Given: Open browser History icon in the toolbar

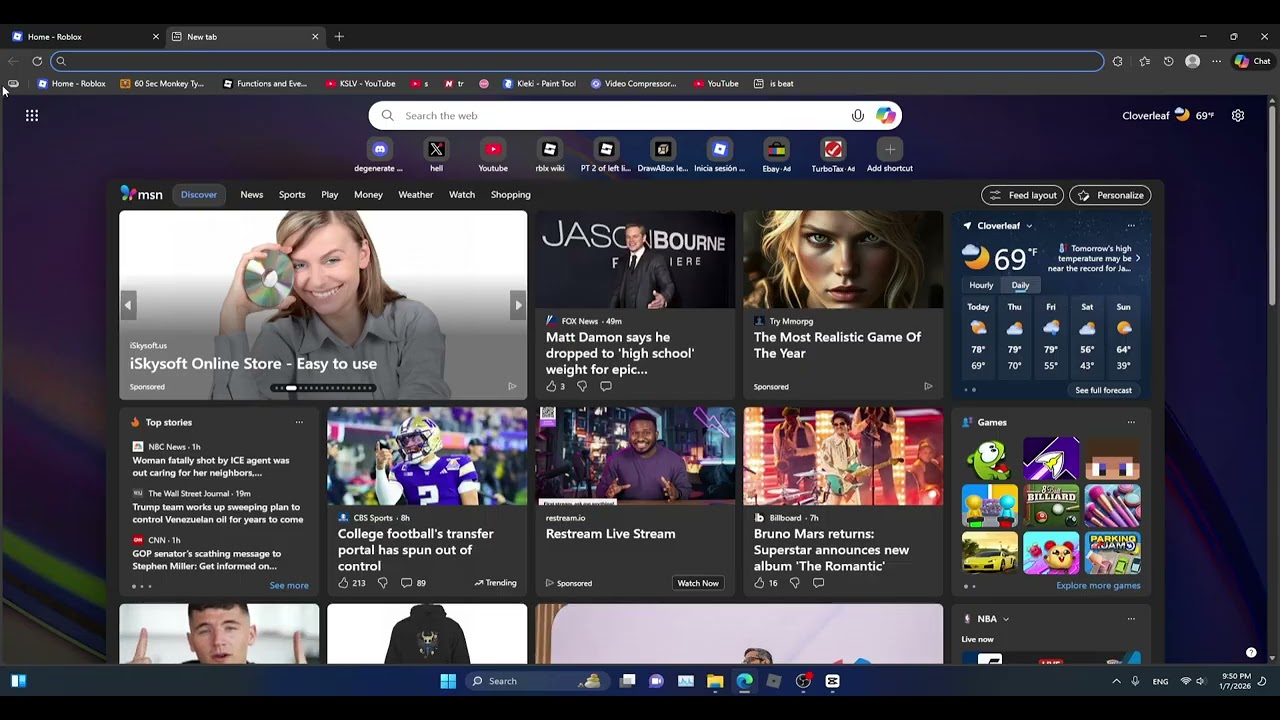Looking at the screenshot, I should click(1168, 61).
